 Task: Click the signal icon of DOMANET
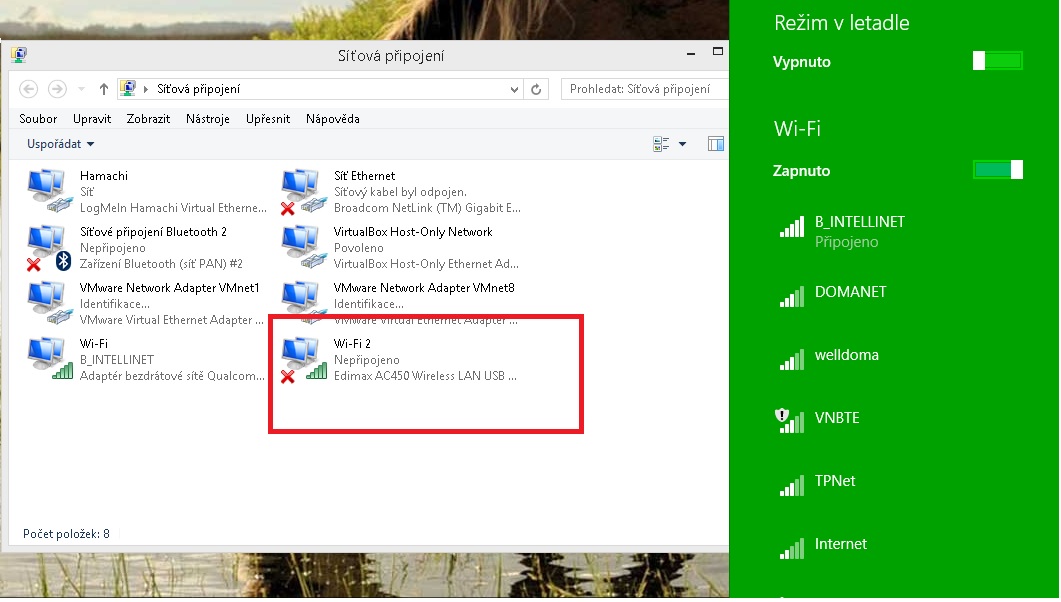[x=792, y=296]
